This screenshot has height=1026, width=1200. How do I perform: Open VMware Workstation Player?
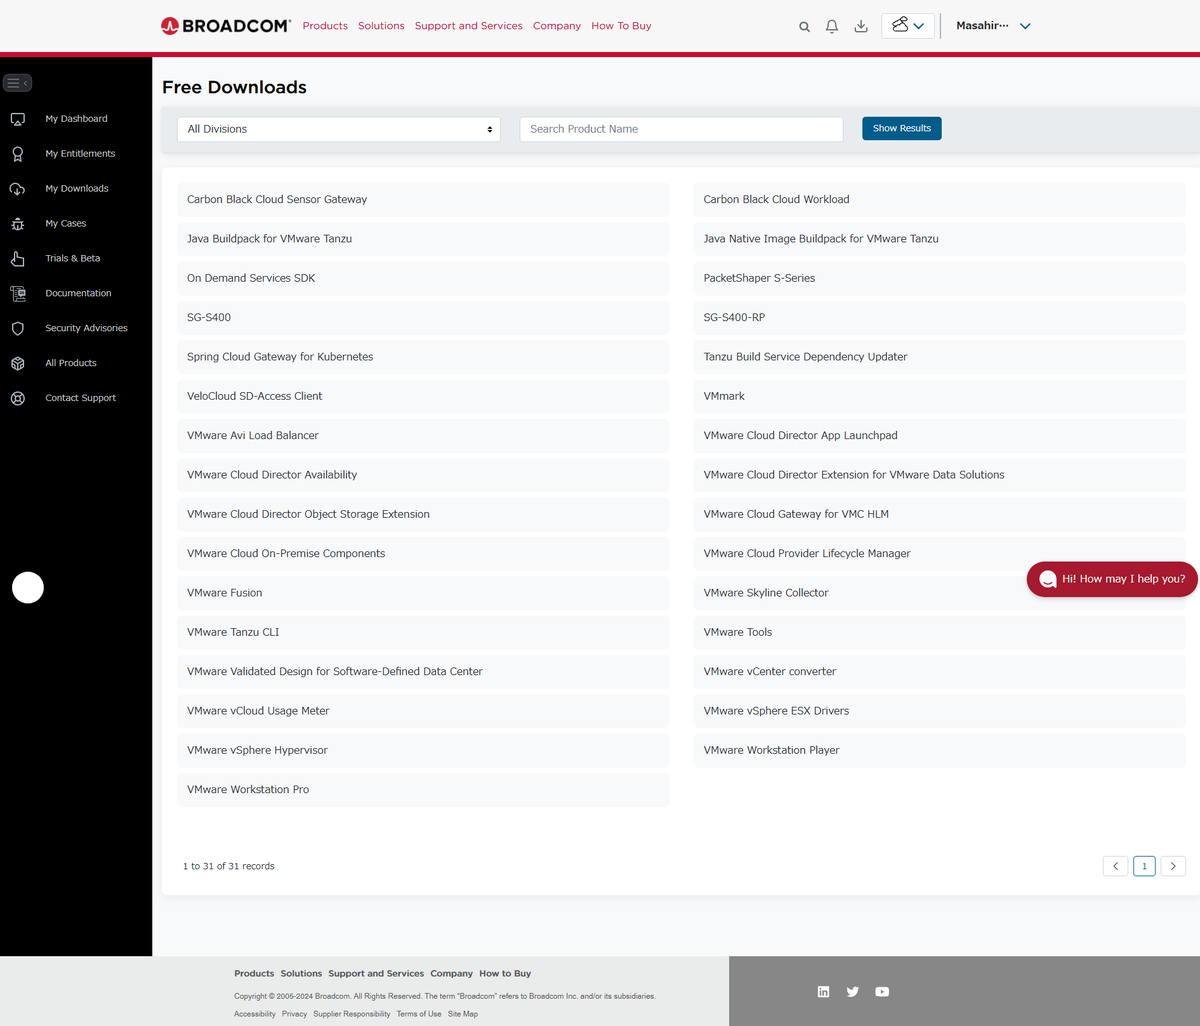[939, 750]
